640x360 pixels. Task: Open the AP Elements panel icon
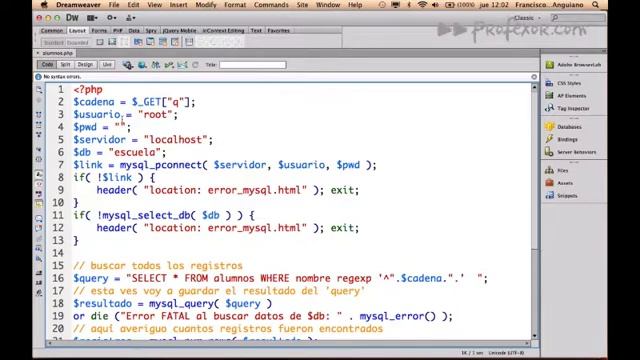tap(549, 96)
